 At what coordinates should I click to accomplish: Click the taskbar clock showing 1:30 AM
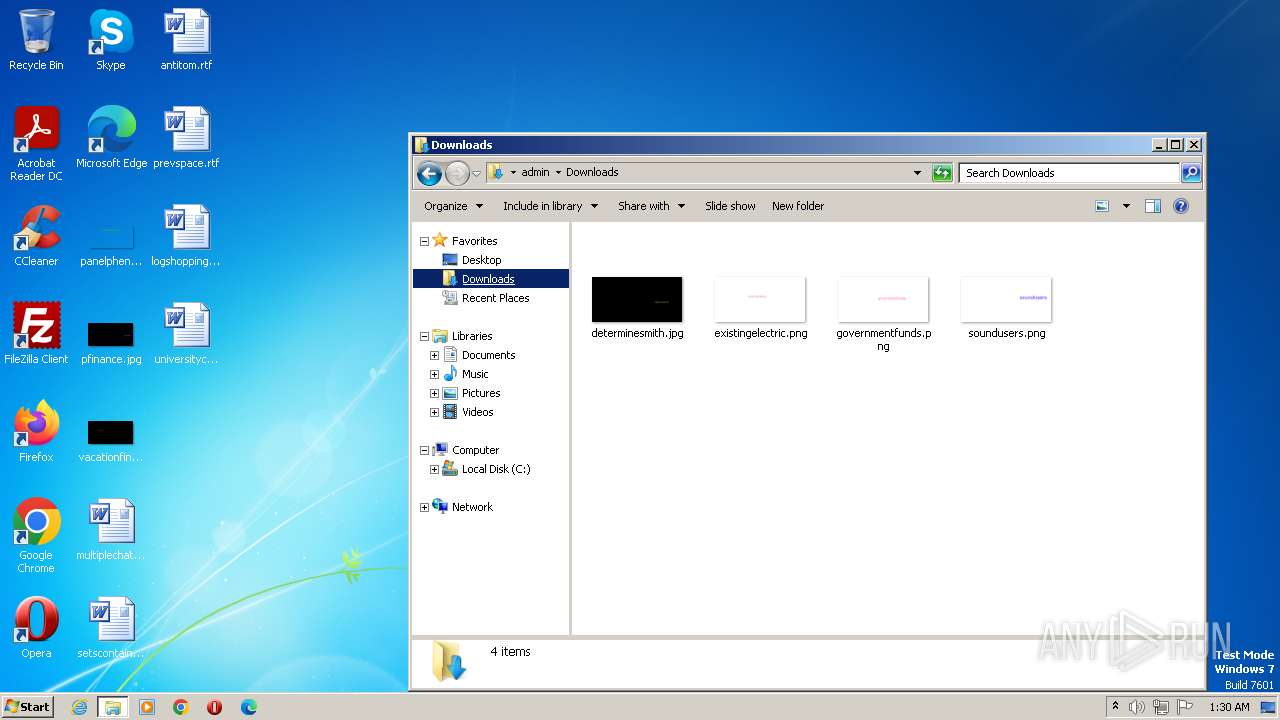tap(1229, 707)
